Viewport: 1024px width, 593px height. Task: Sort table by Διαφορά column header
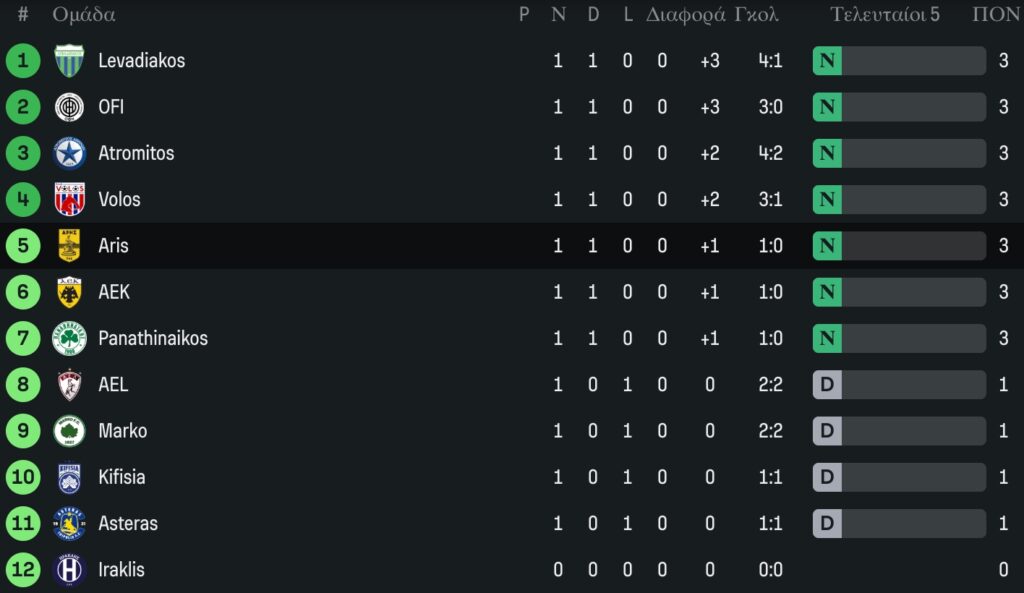685,15
